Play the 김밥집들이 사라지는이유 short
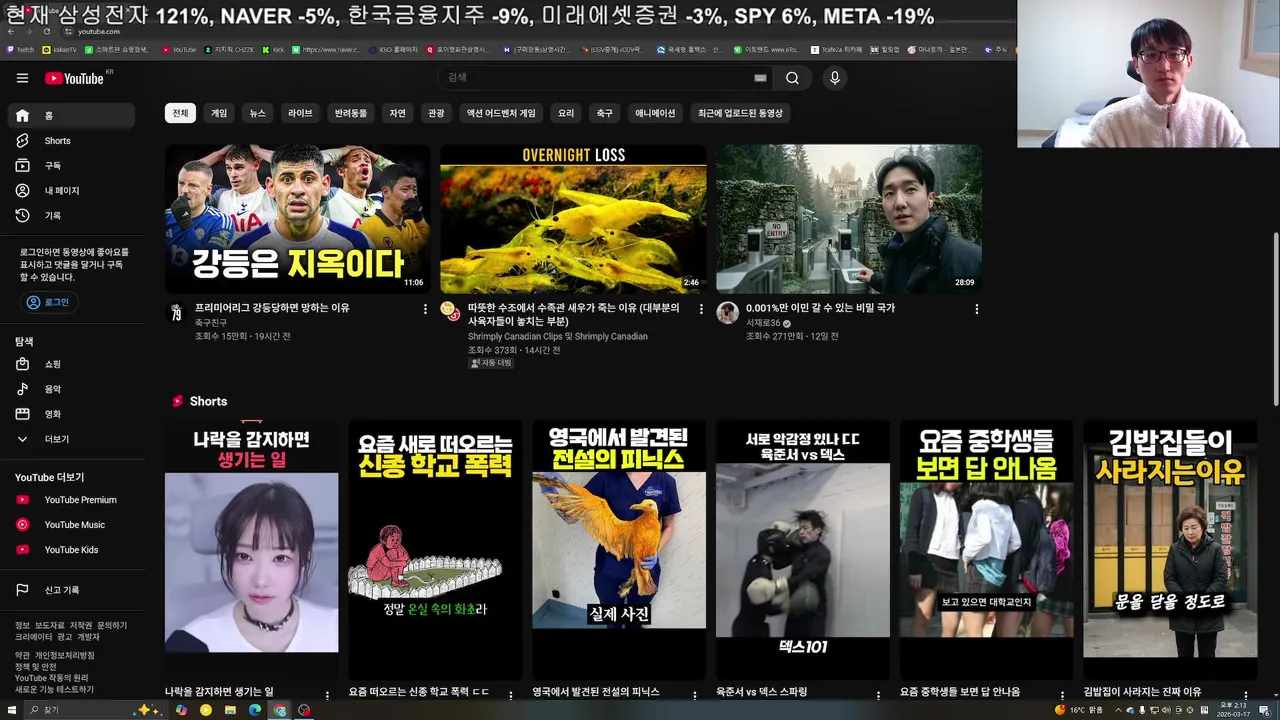1280x720 pixels. [x=1170, y=549]
